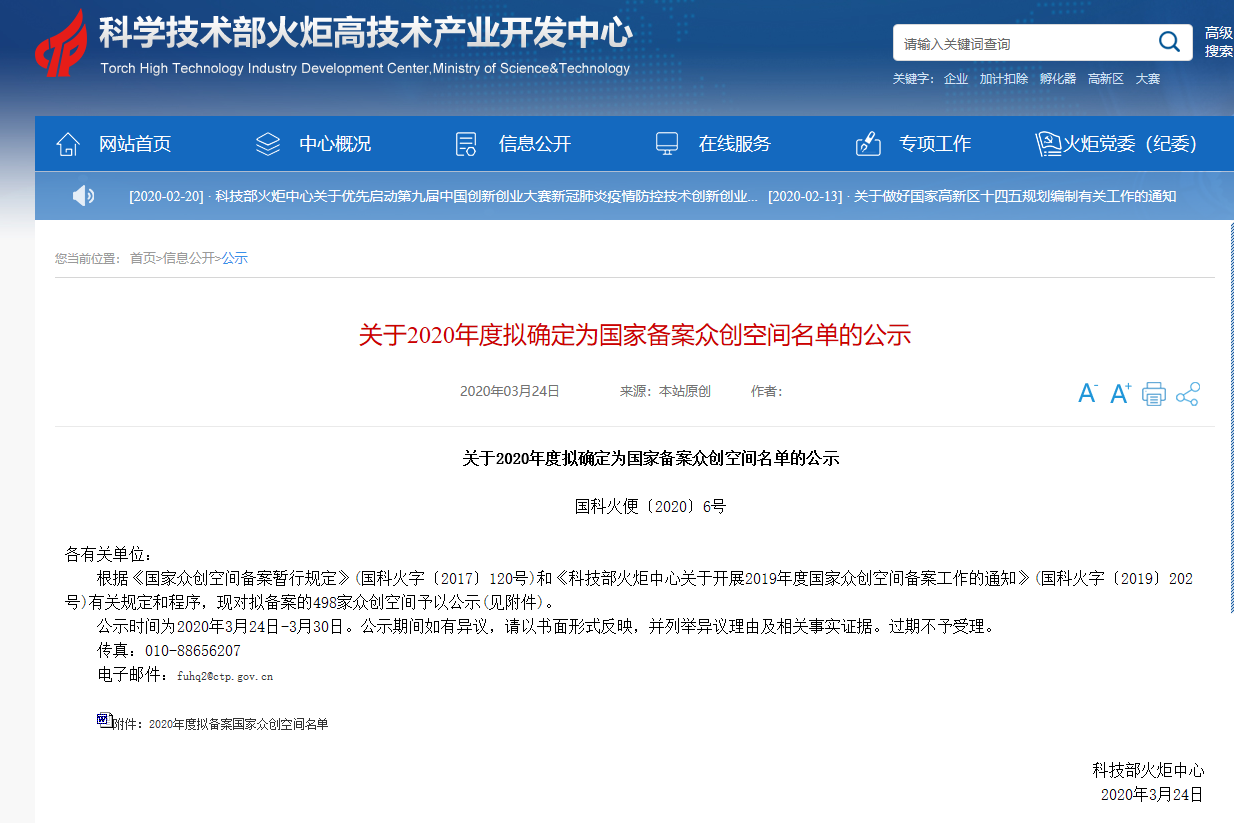Click the print page icon

[x=1154, y=394]
